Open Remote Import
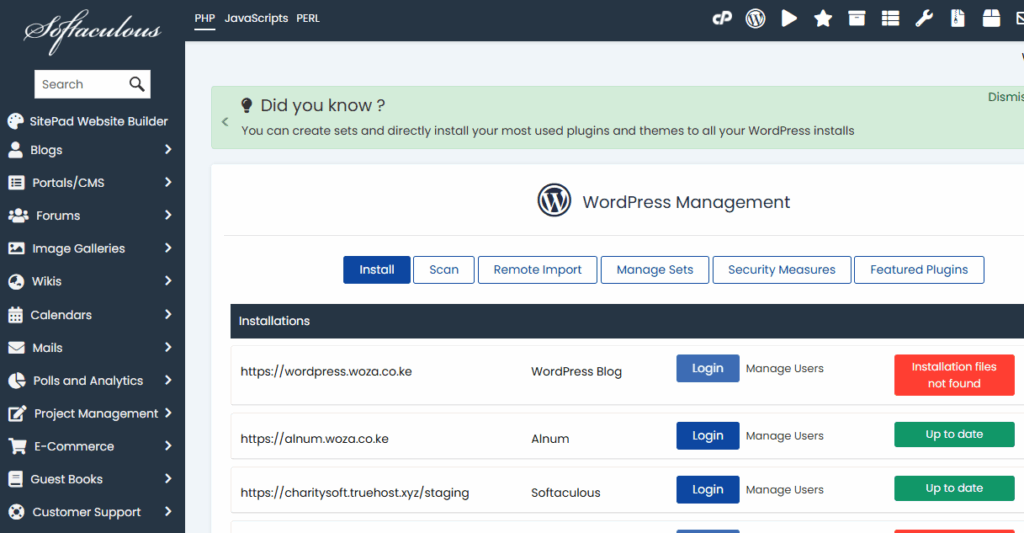Image resolution: width=1024 pixels, height=533 pixels. [x=537, y=270]
